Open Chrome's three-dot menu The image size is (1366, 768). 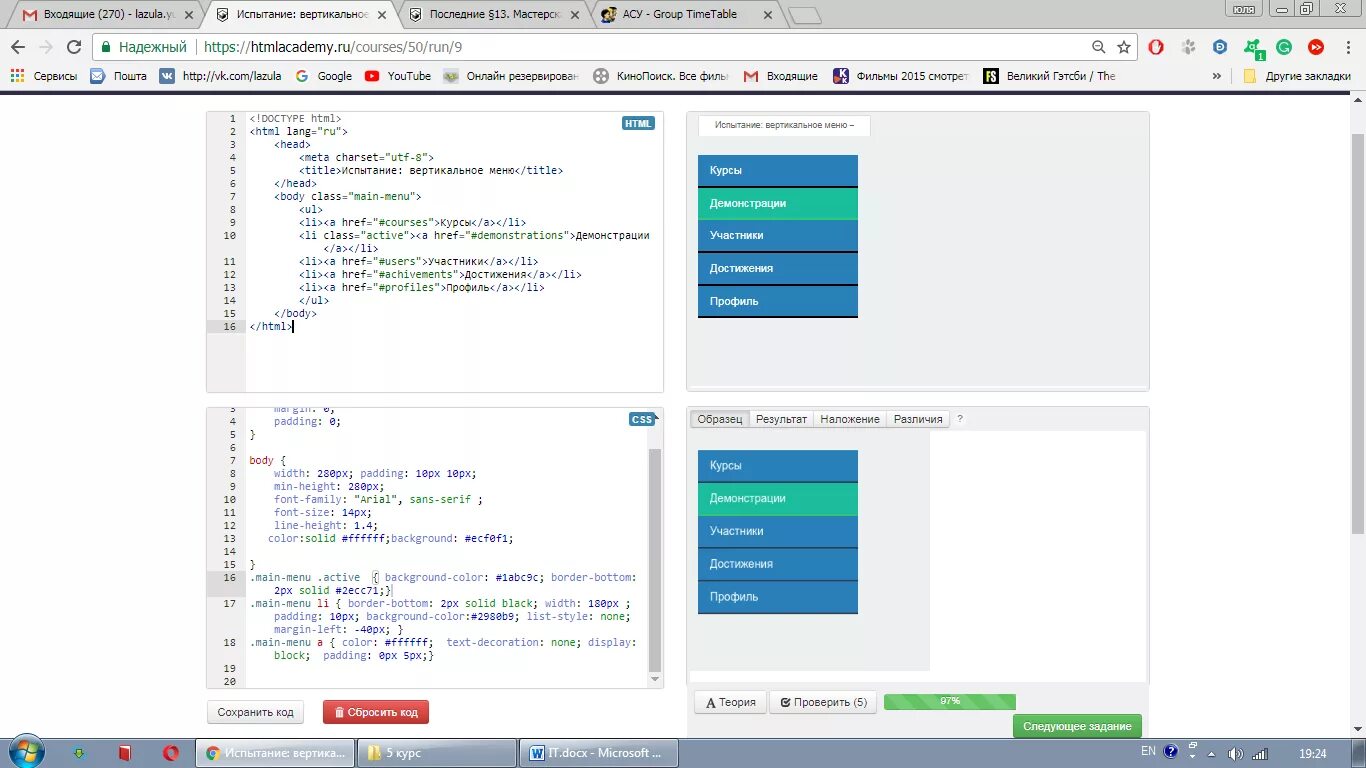pyautogui.click(x=1348, y=47)
